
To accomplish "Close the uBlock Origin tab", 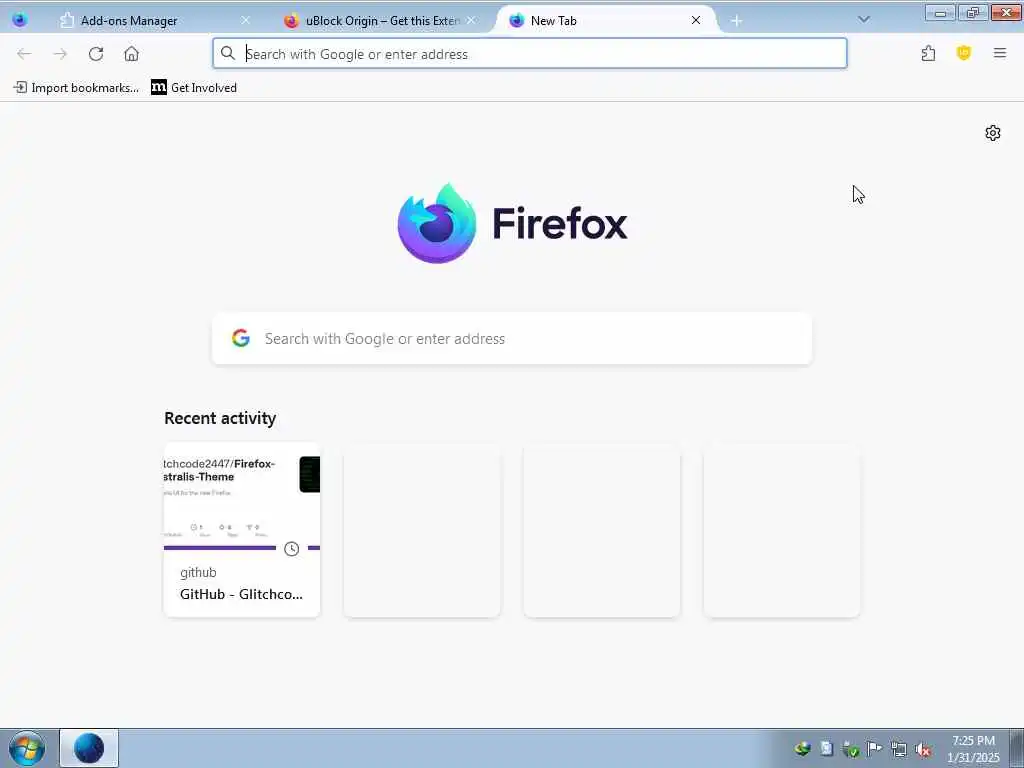I will [471, 20].
